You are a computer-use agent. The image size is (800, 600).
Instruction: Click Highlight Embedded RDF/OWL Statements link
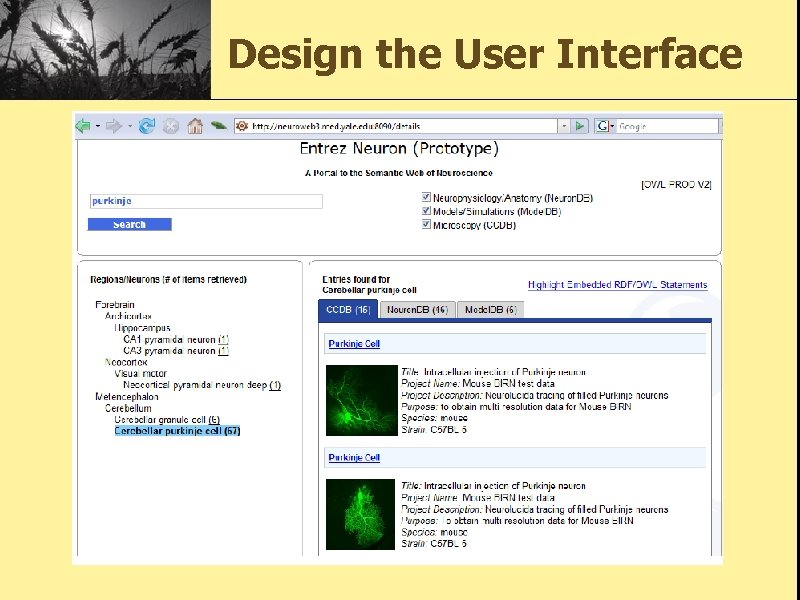(x=617, y=285)
